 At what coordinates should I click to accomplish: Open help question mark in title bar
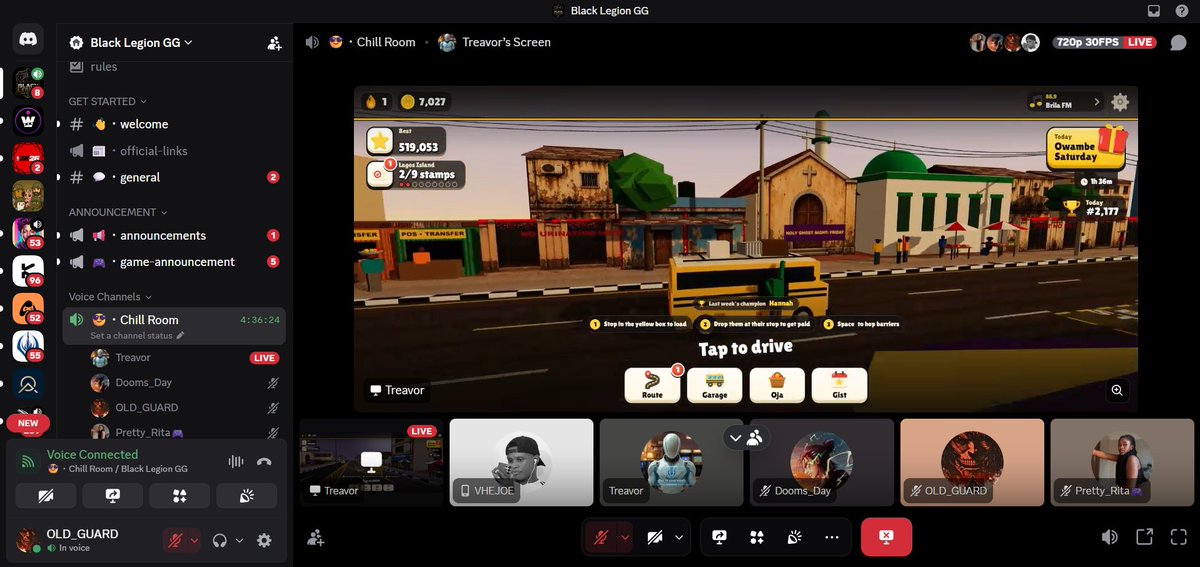[1182, 10]
